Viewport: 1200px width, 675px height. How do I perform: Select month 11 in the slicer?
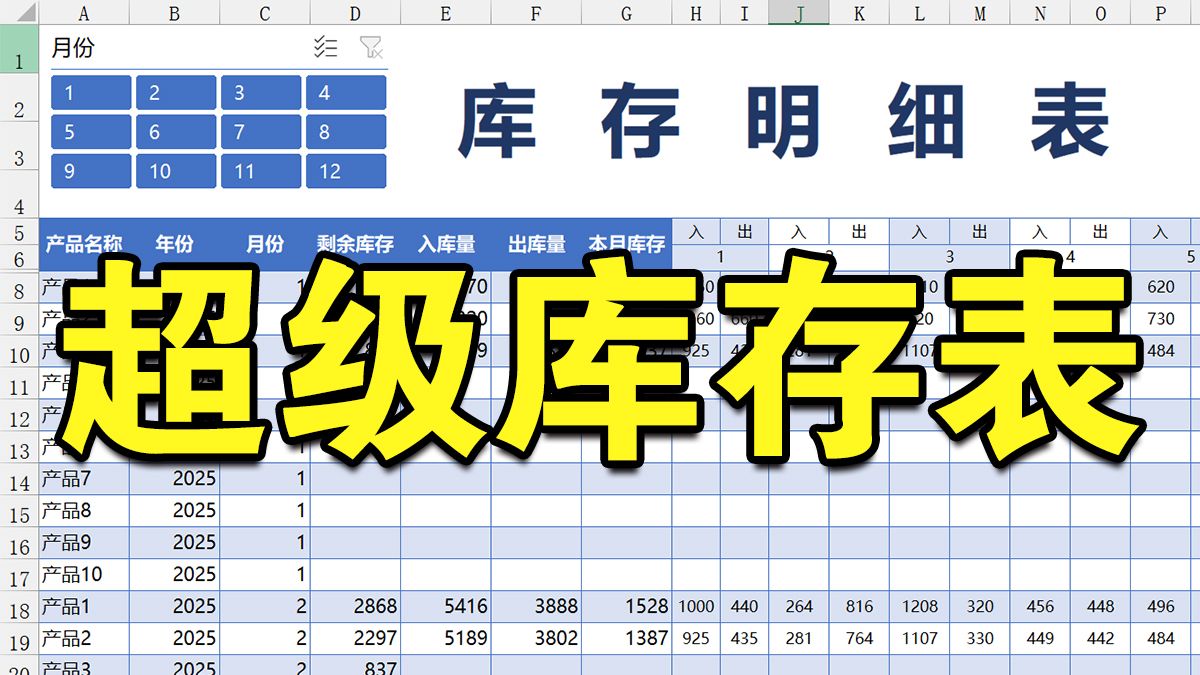[261, 171]
